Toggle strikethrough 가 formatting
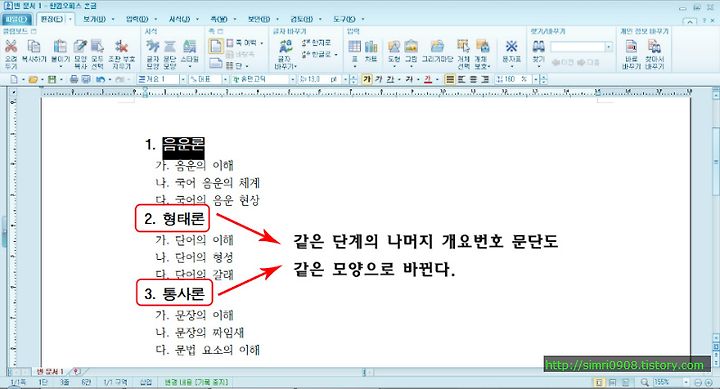 (409, 79)
